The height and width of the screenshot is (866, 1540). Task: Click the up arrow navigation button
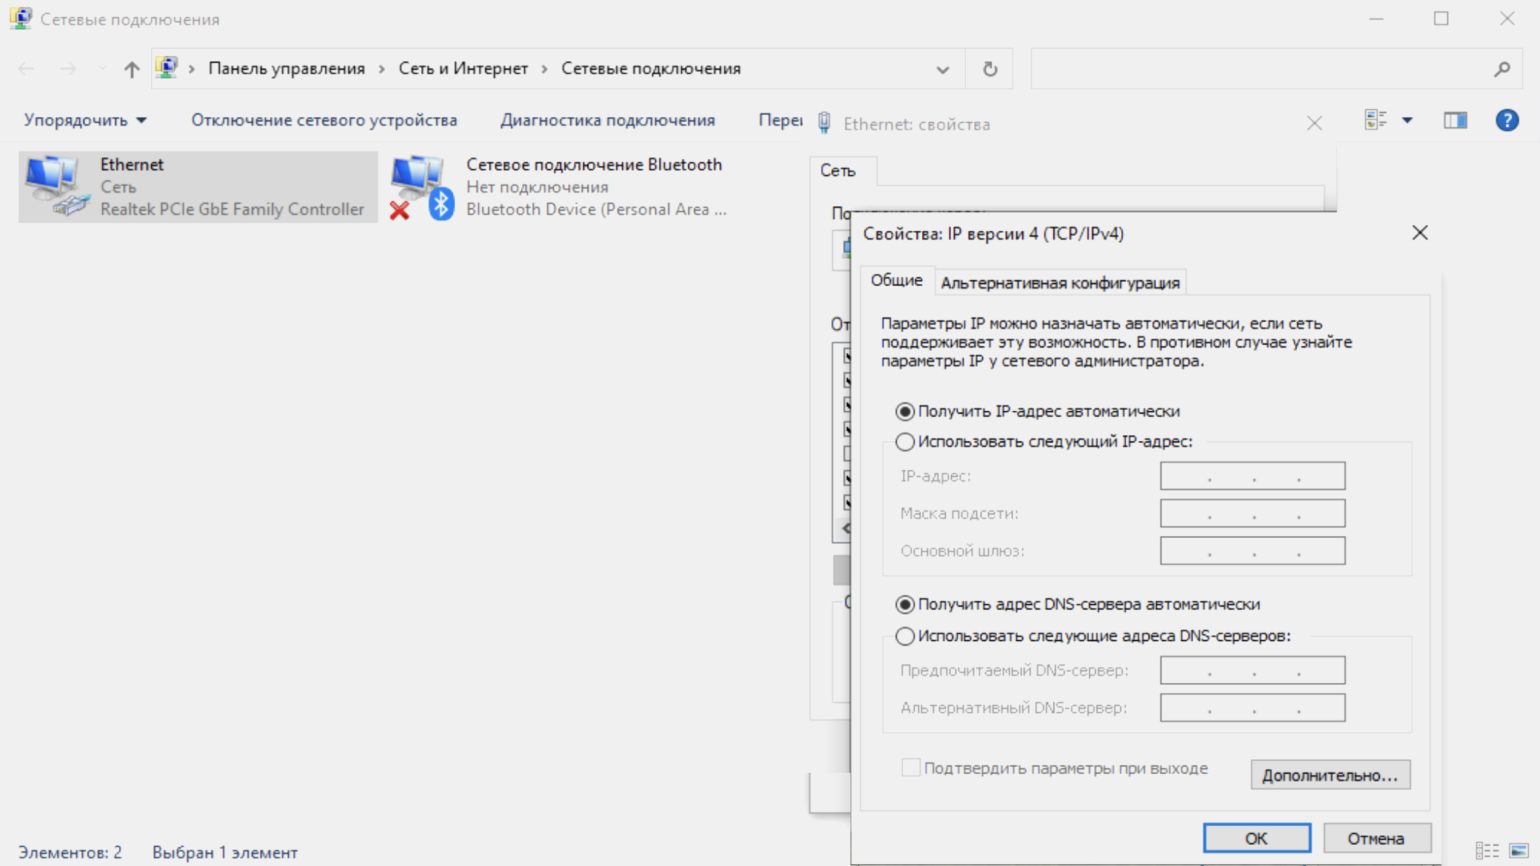[131, 69]
